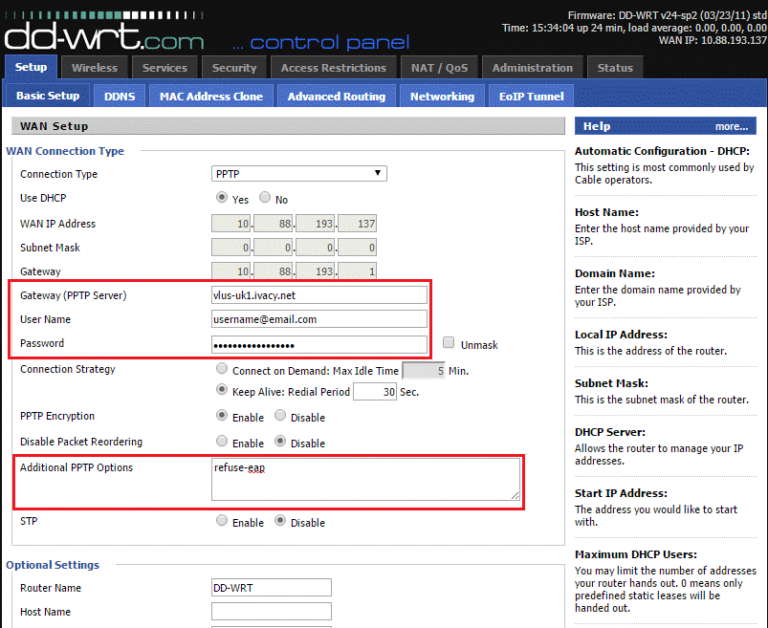768x628 pixels.
Task: Open the Wireless tab
Action: point(94,68)
